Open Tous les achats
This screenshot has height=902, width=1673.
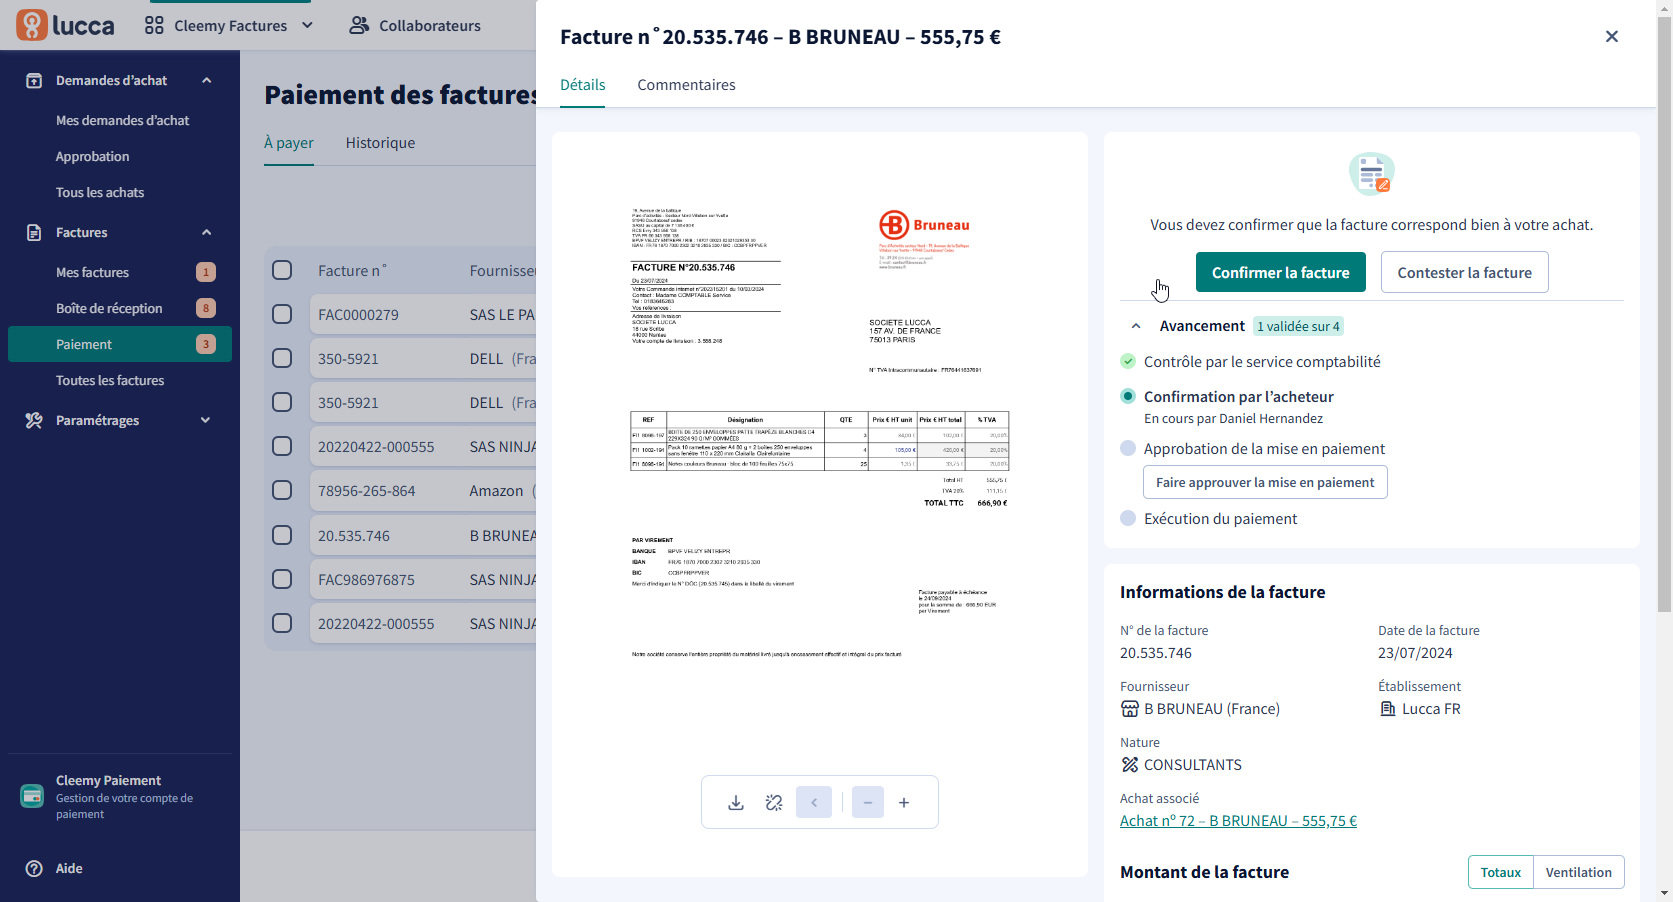click(100, 192)
